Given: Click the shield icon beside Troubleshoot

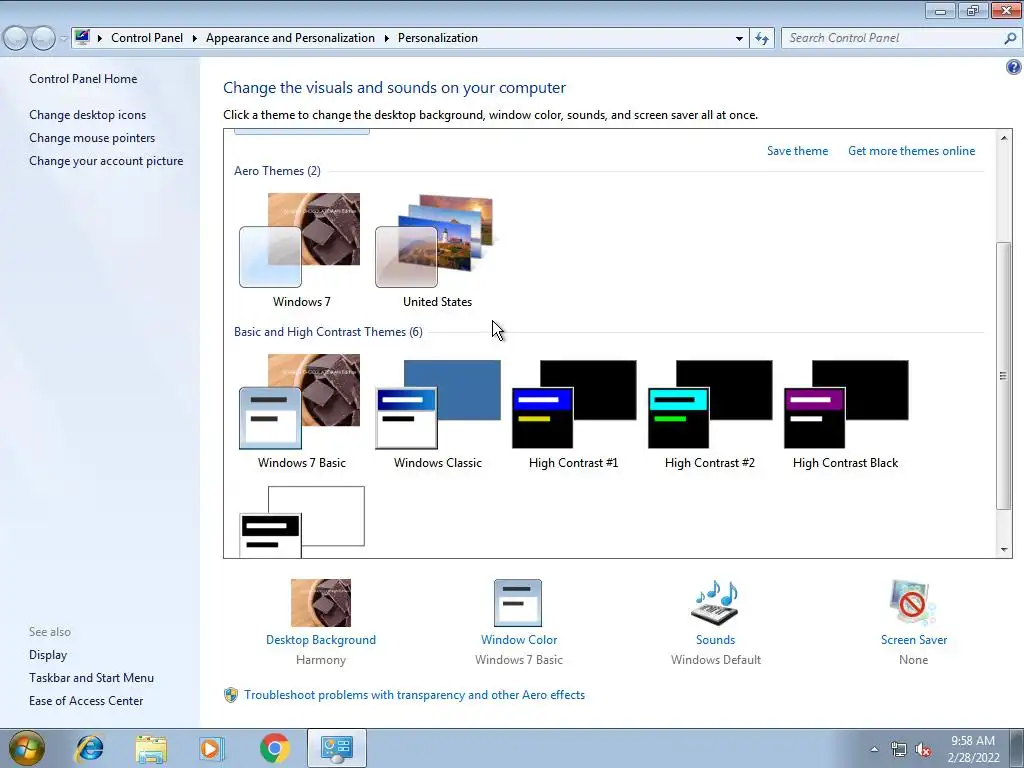Looking at the screenshot, I should tap(231, 695).
